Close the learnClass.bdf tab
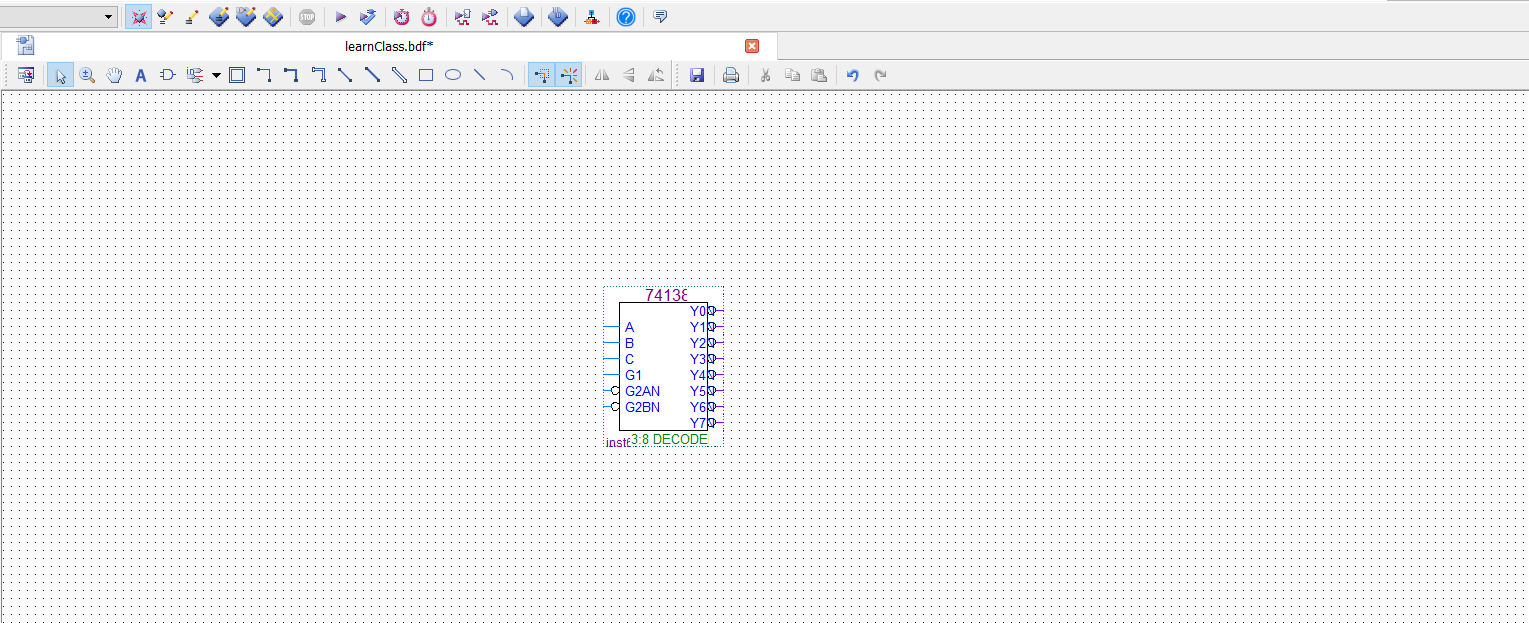Viewport: 1529px width, 623px height. tap(752, 46)
